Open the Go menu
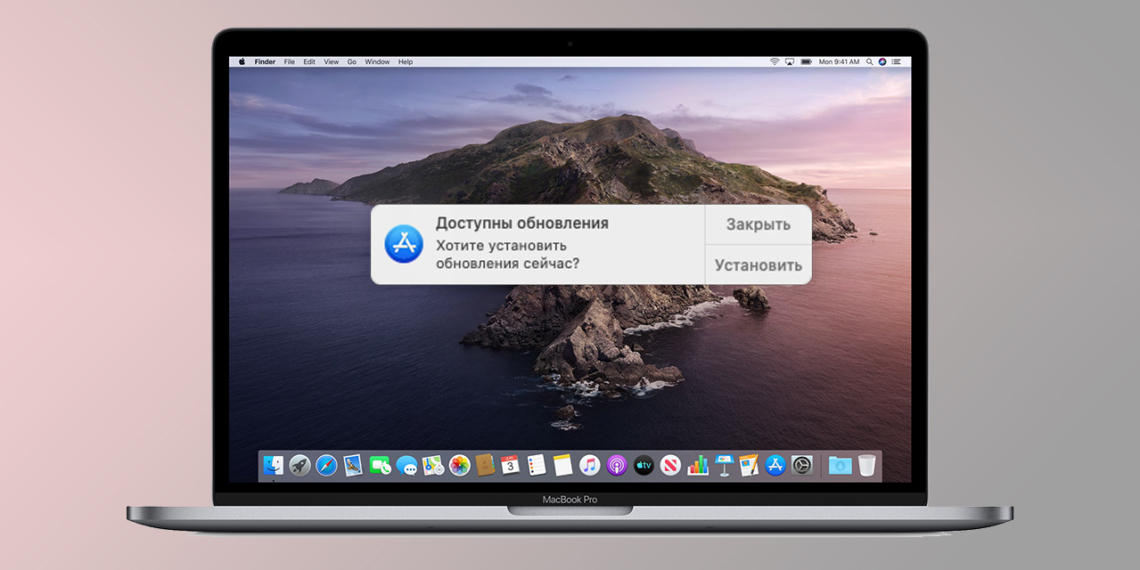The width and height of the screenshot is (1140, 570). click(x=351, y=62)
